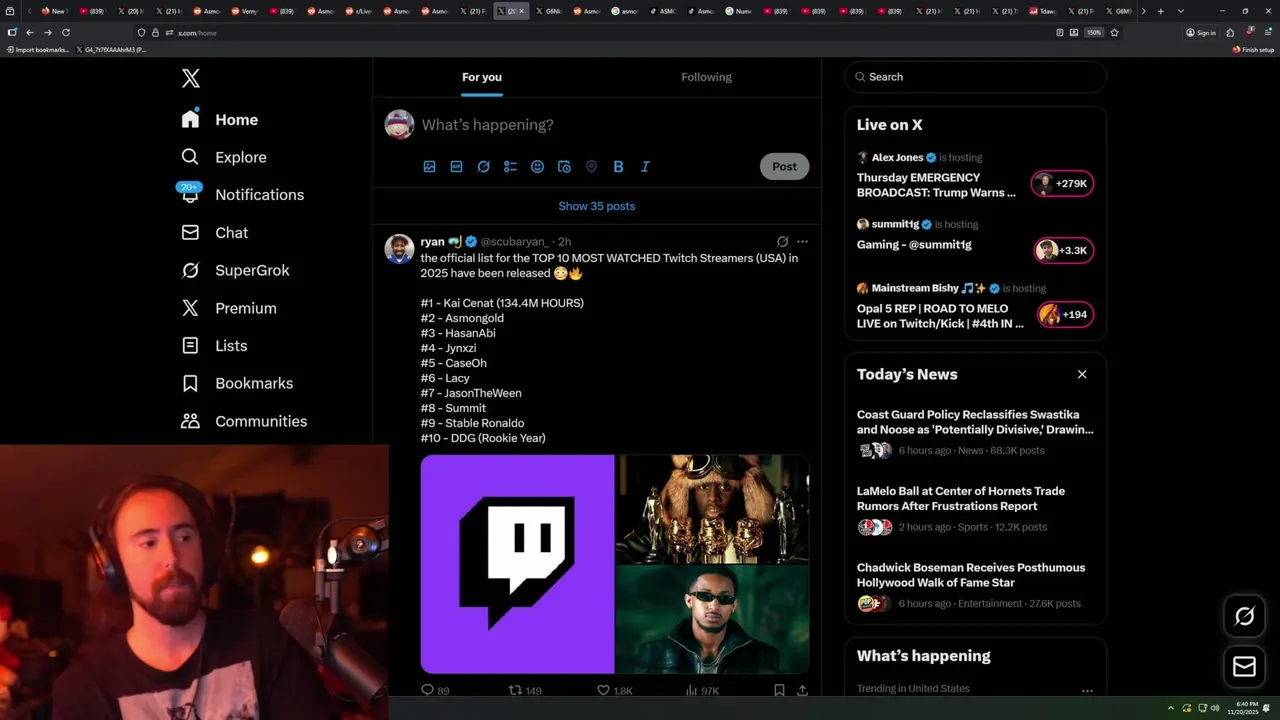Open ryan's profile avatar on the tweet

coord(399,249)
